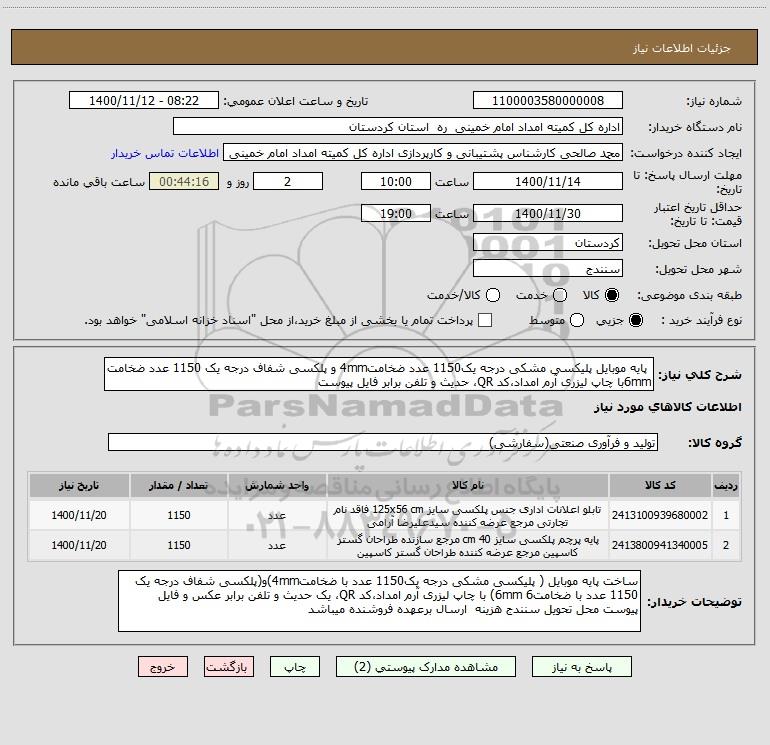Click the تعداد / مقدار column header
The width and height of the screenshot is (770, 745).
179,485
